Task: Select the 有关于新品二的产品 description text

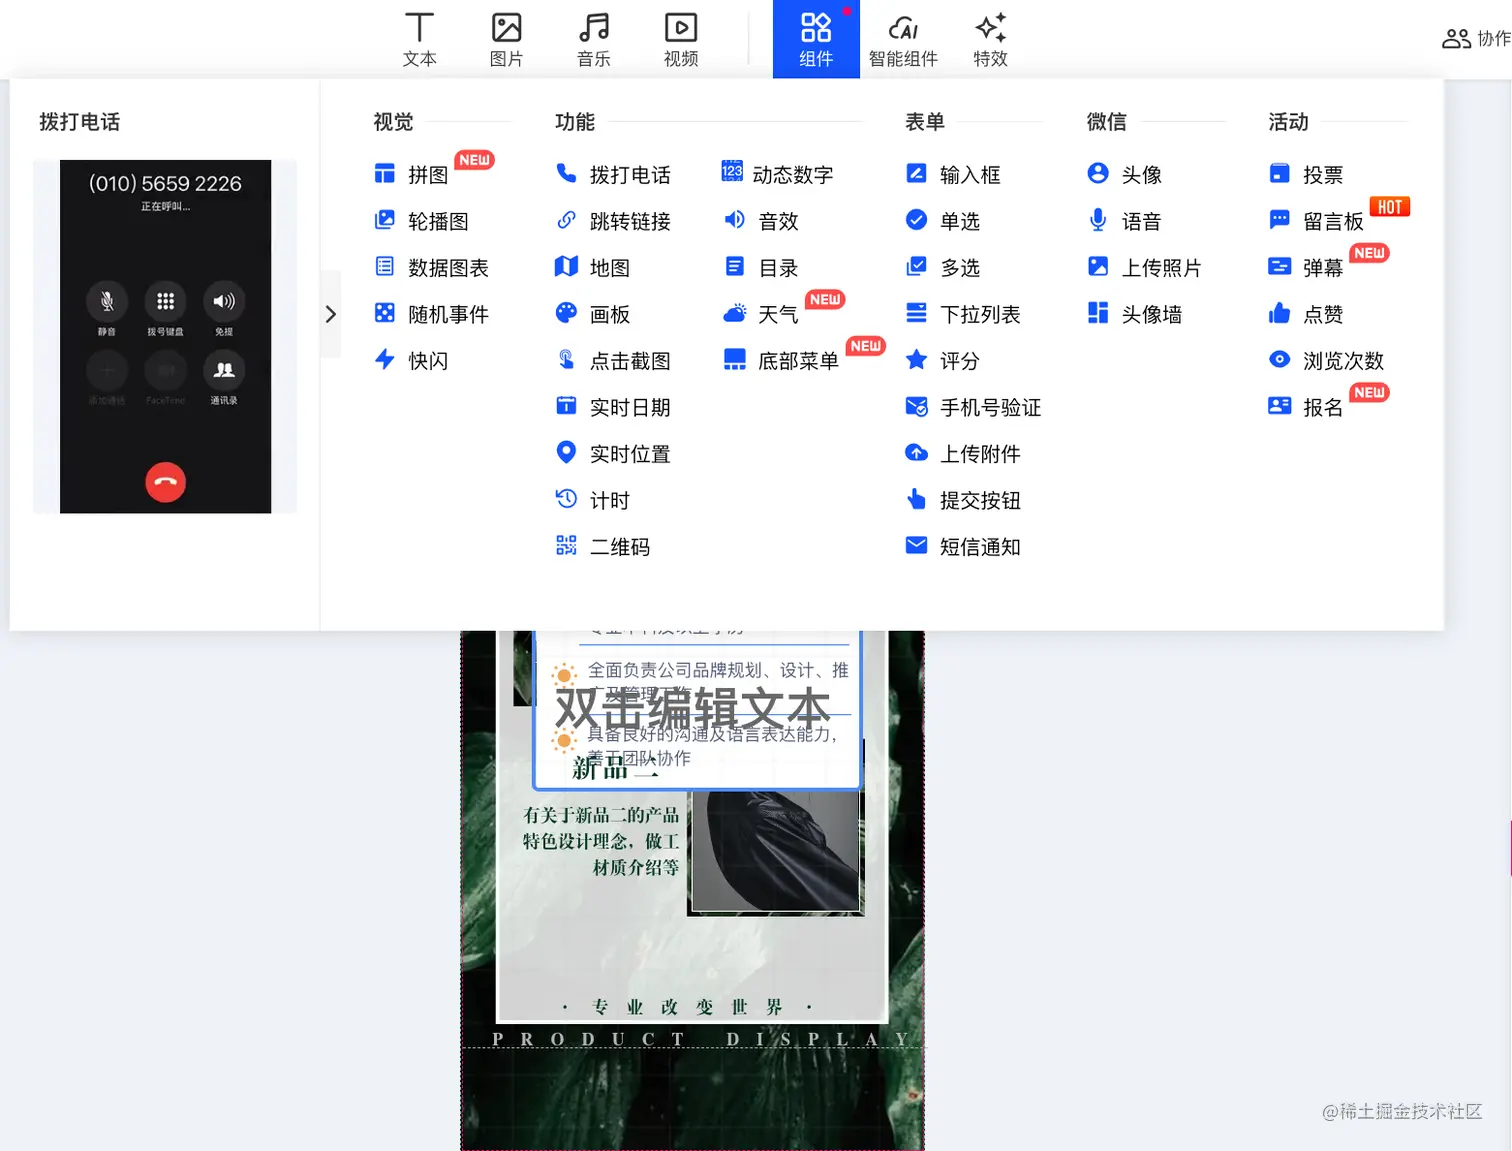Action: click(x=601, y=841)
